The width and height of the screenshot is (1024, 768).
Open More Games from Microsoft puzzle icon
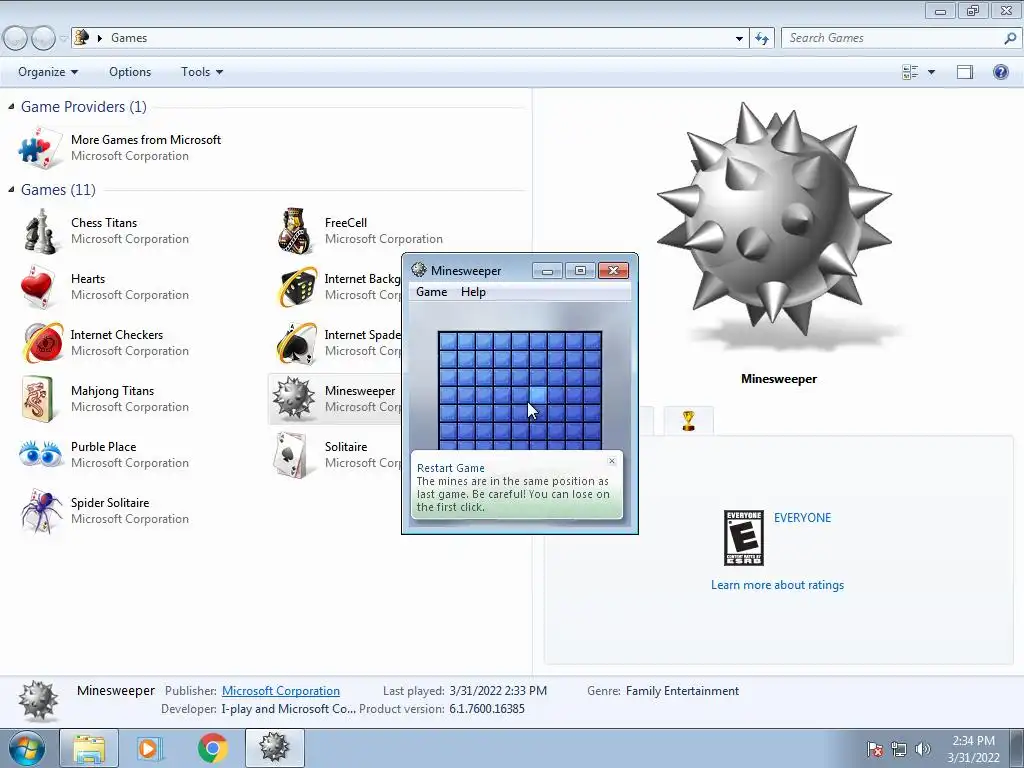[x=40, y=148]
